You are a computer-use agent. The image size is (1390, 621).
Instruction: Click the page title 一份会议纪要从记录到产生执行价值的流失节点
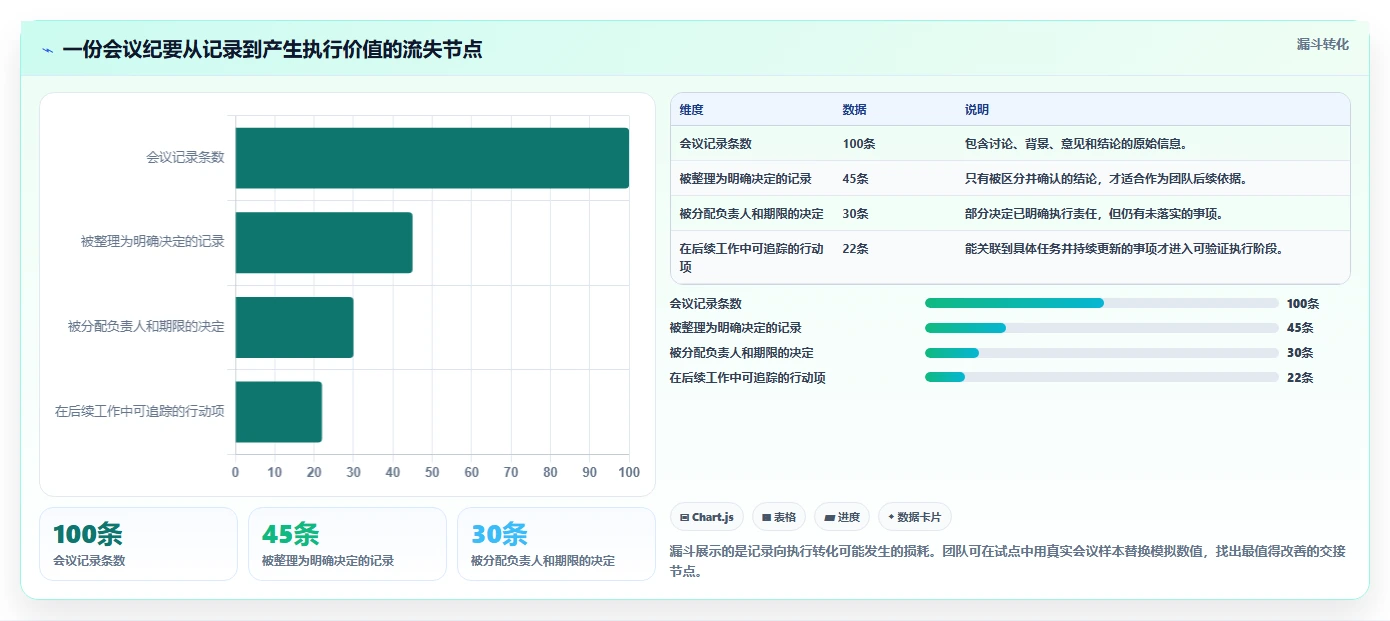(x=272, y=49)
